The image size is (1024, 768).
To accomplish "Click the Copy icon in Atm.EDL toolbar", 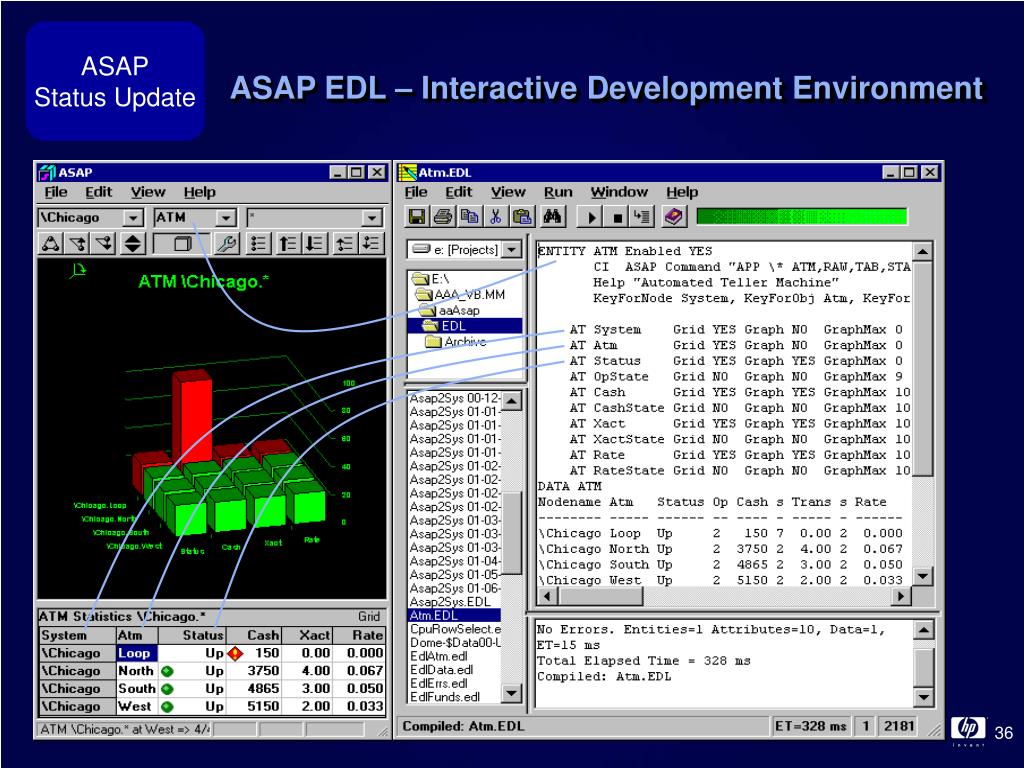I will 469,217.
